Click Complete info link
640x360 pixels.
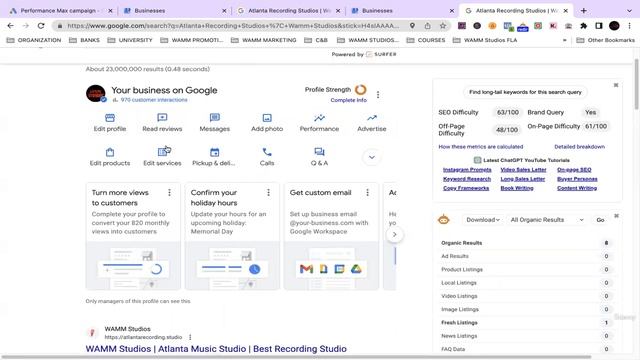click(x=349, y=100)
